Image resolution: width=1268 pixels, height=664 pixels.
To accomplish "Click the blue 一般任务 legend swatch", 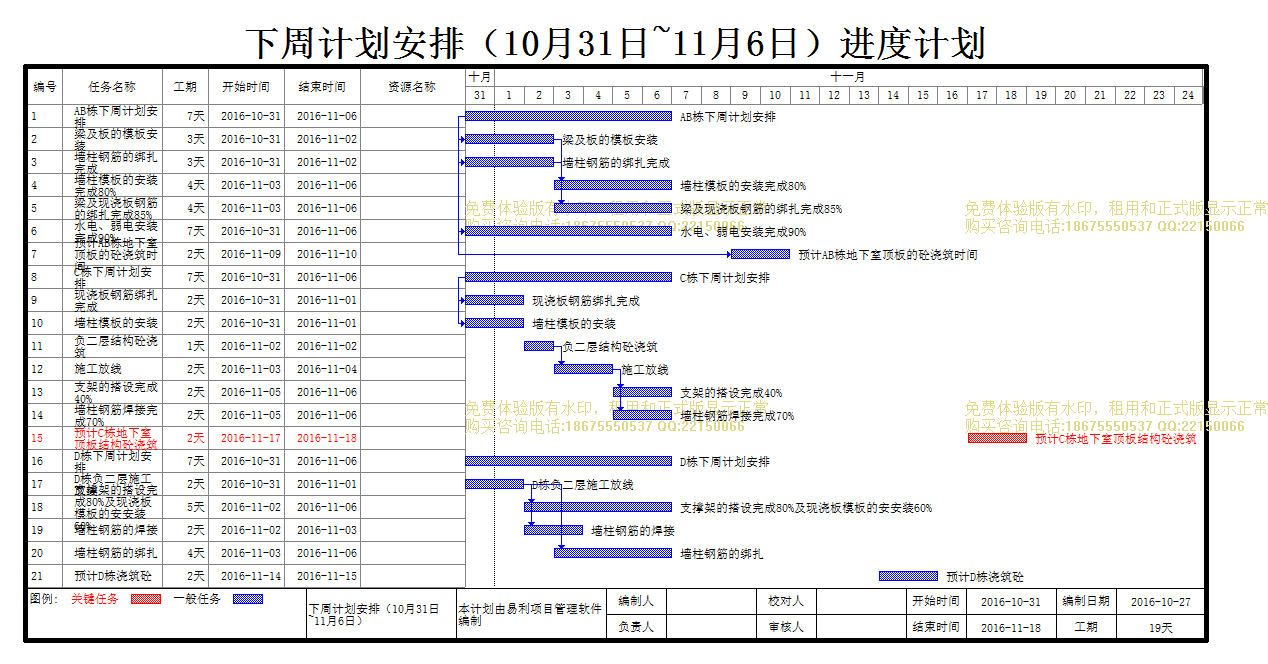I will pyautogui.click(x=248, y=599).
